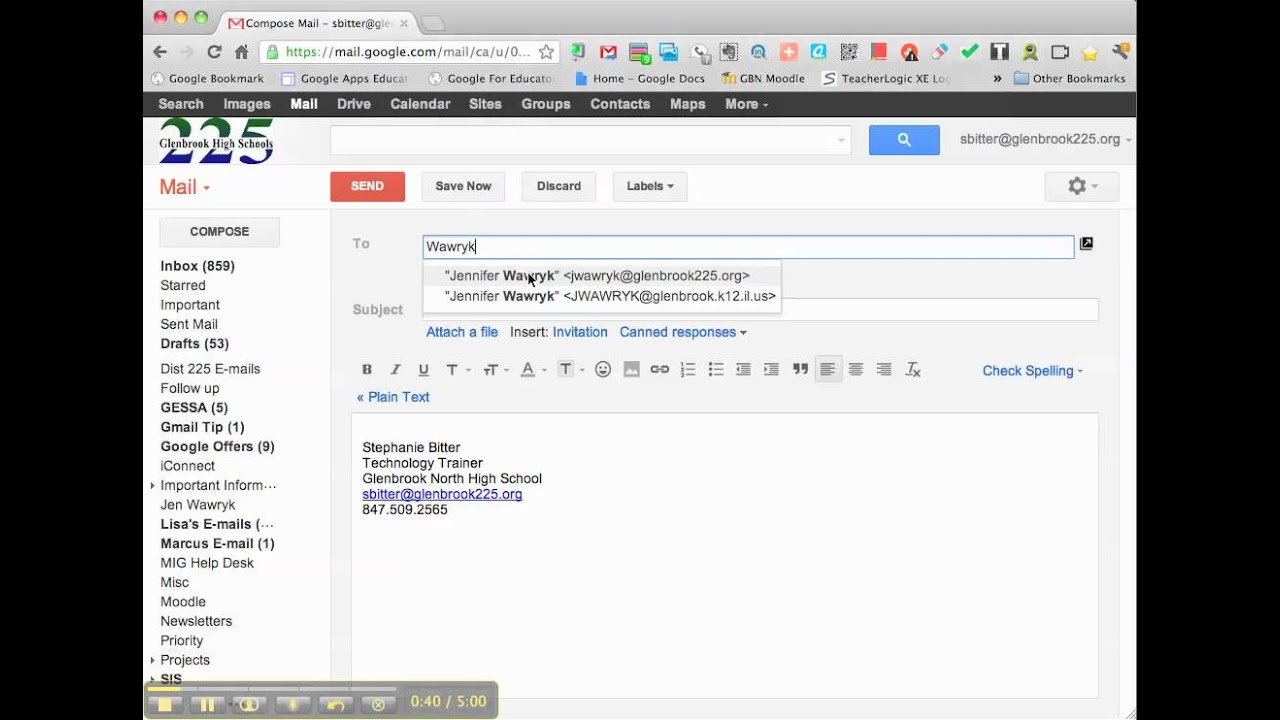Click the green checkmark extension icon
This screenshot has width=1280, height=720.
(x=969, y=52)
